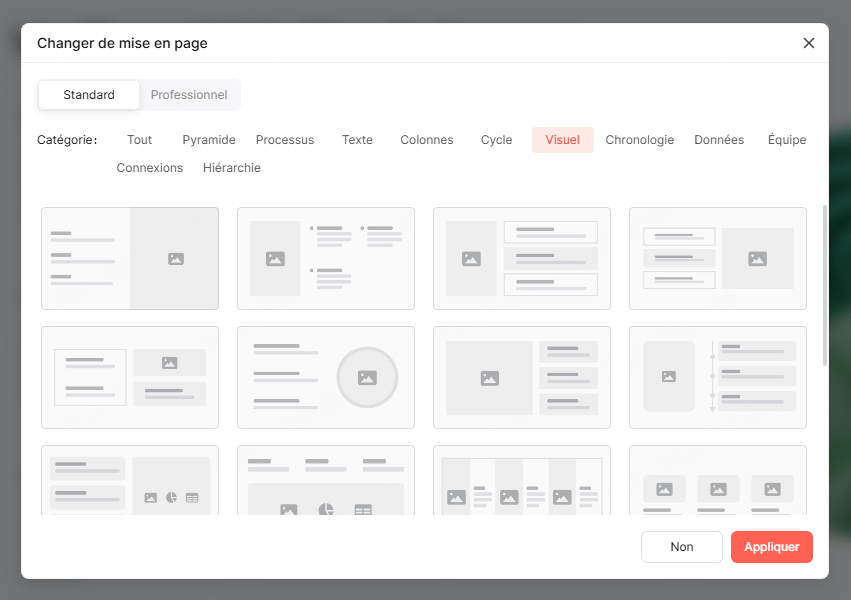851x600 pixels.
Task: Filter layouts by Pyramide category
Action: click(x=209, y=140)
